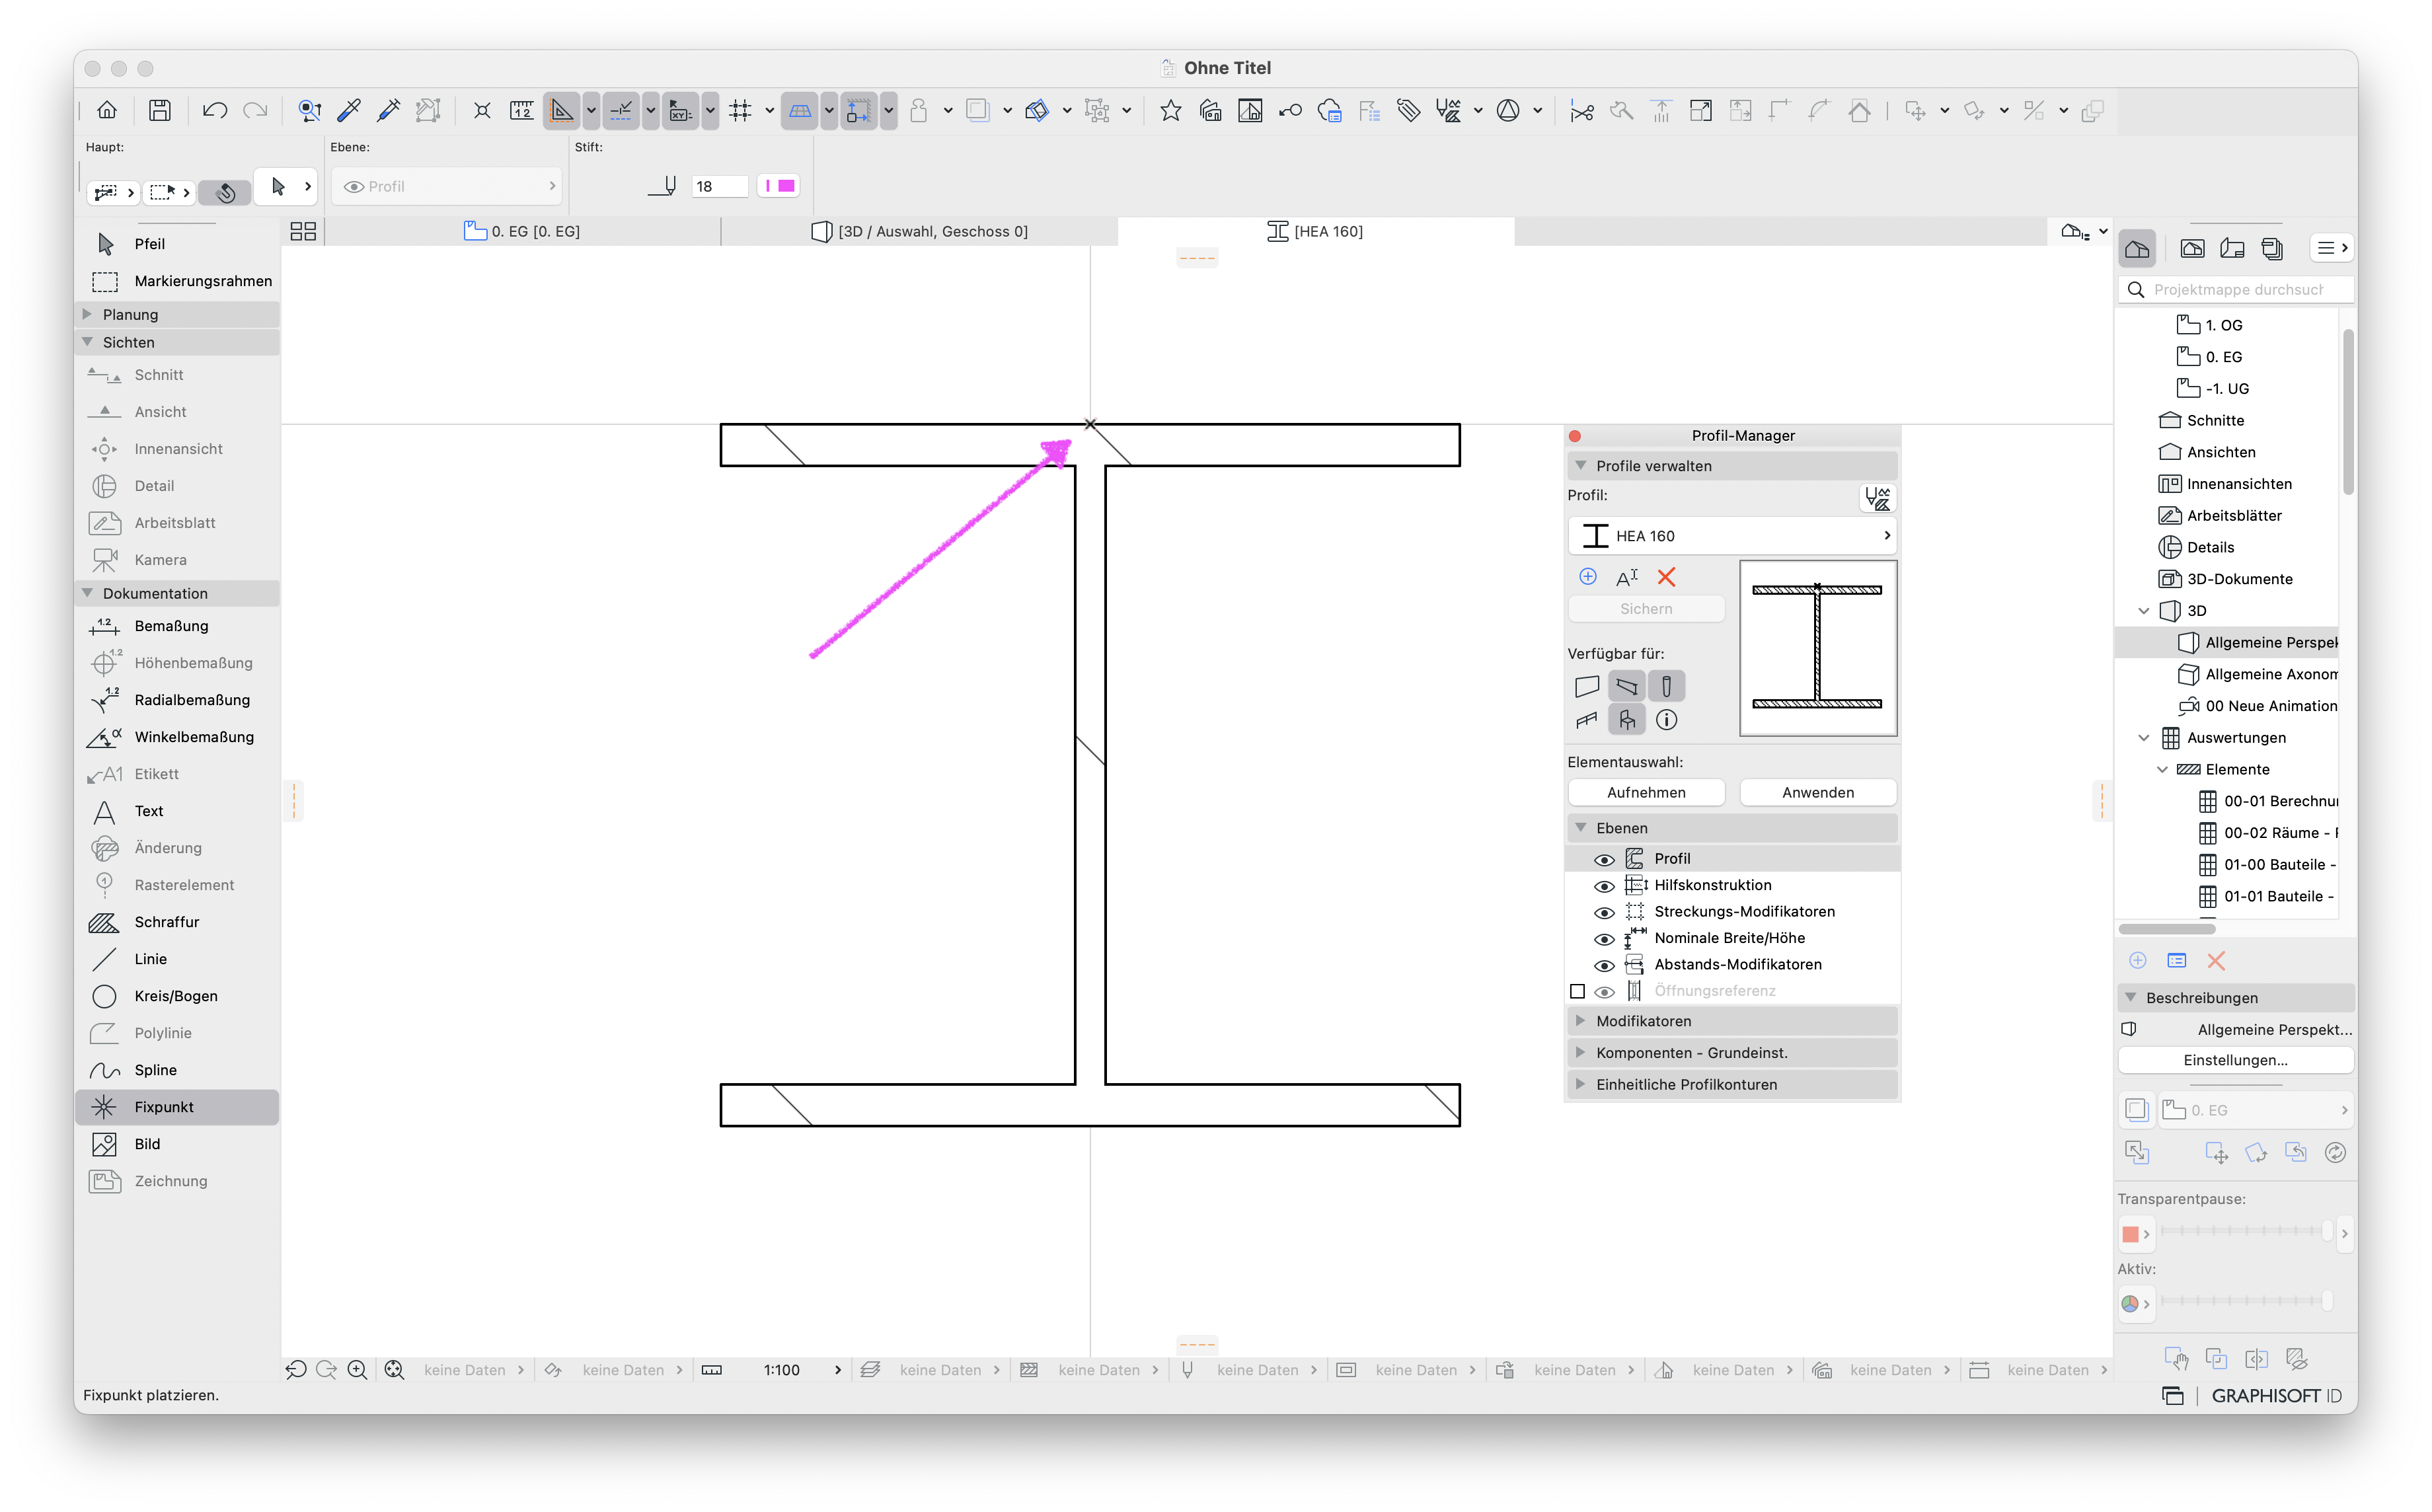Select the Bild image tool
The height and width of the screenshot is (1512, 2432).
coord(177,1144)
